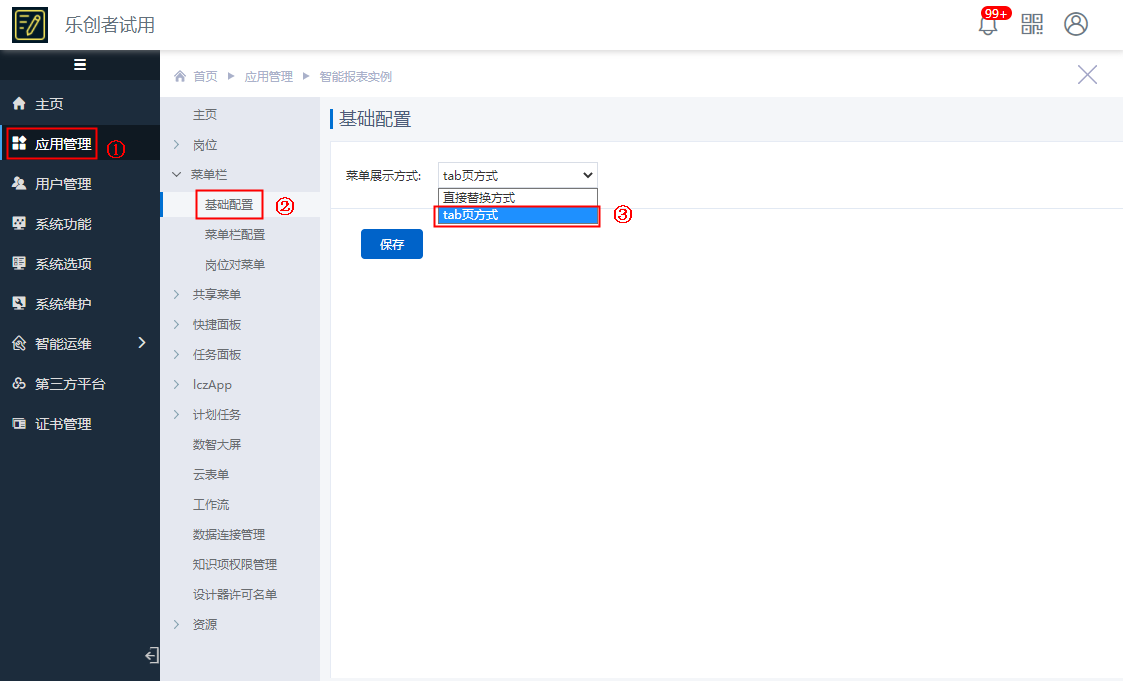Click the 保存 button

(392, 244)
